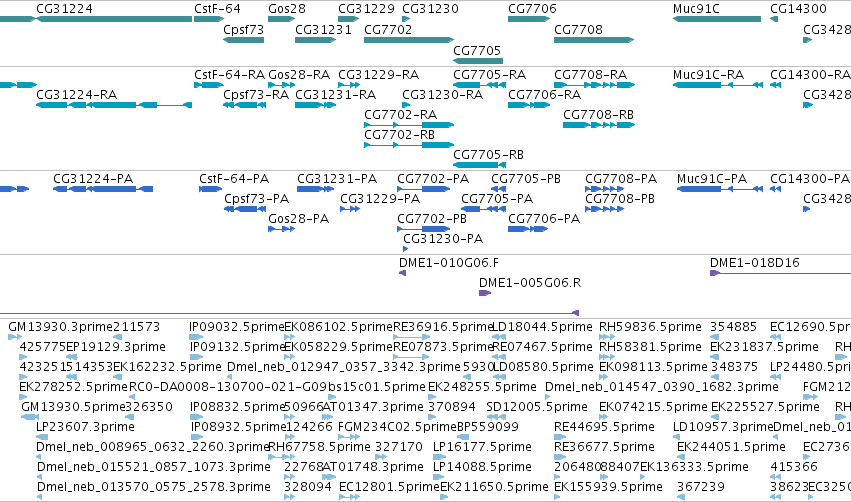Click the CG31224 gene label
The image size is (851, 502).
64,9
